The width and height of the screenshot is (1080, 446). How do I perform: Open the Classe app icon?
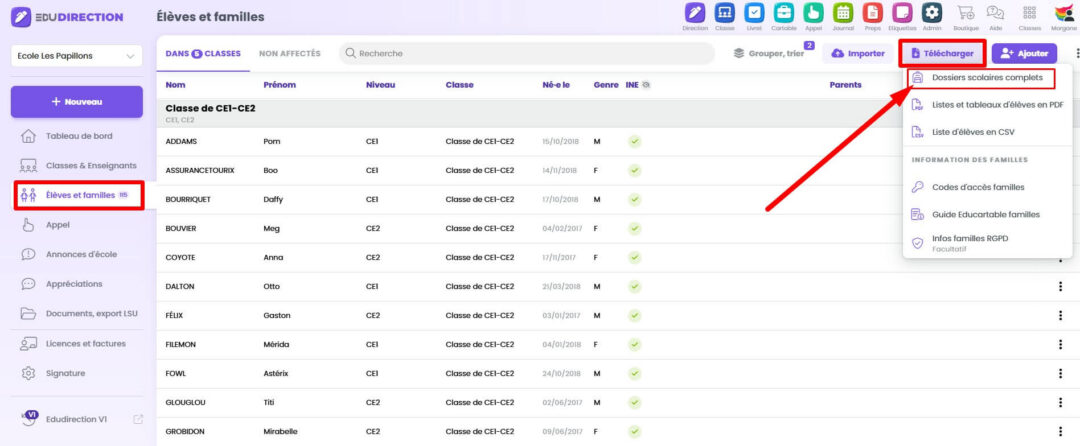pyautogui.click(x=725, y=12)
